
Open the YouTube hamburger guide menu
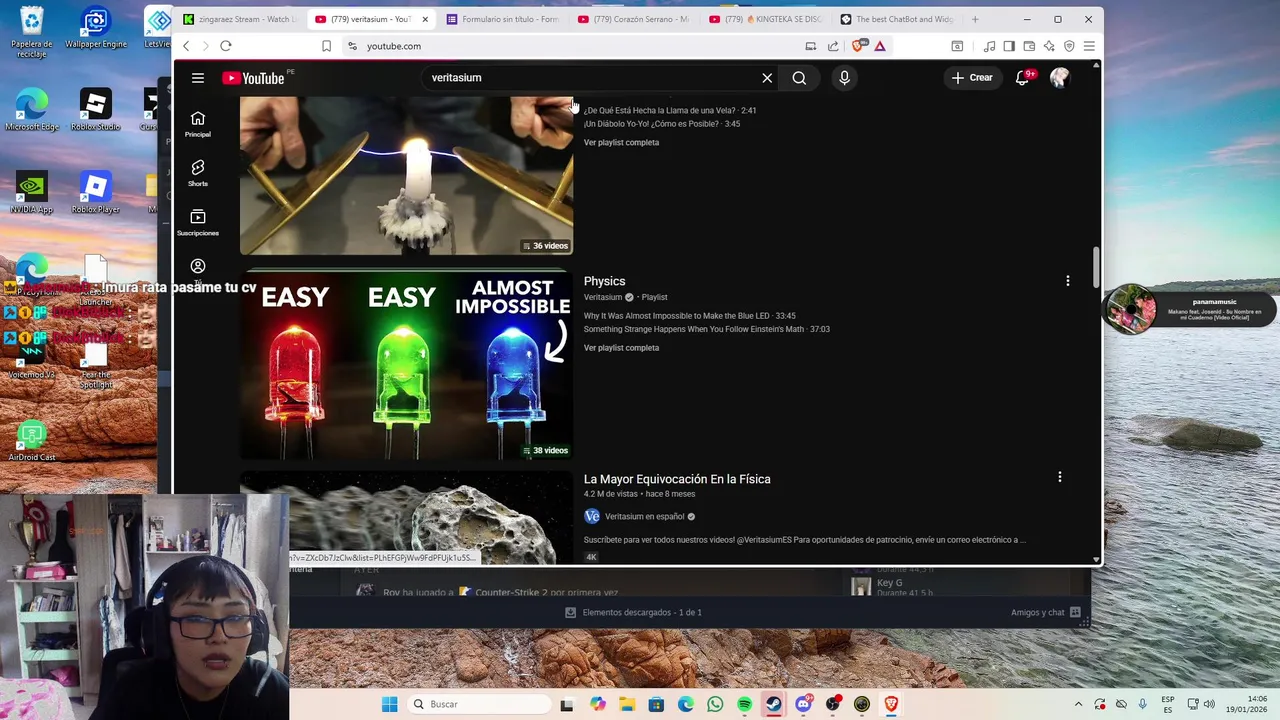point(198,78)
